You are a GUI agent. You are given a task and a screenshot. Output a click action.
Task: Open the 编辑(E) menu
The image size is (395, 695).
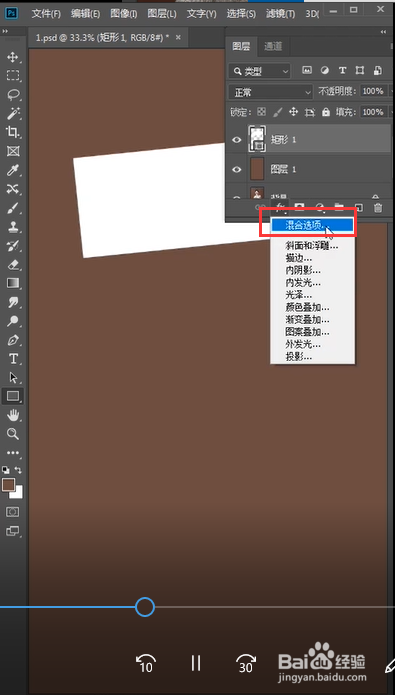click(85, 14)
